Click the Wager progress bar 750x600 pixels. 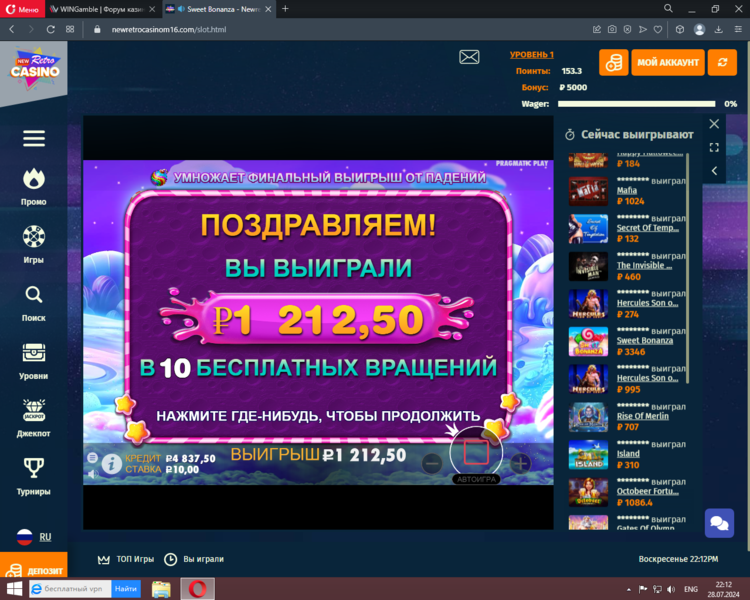637,104
